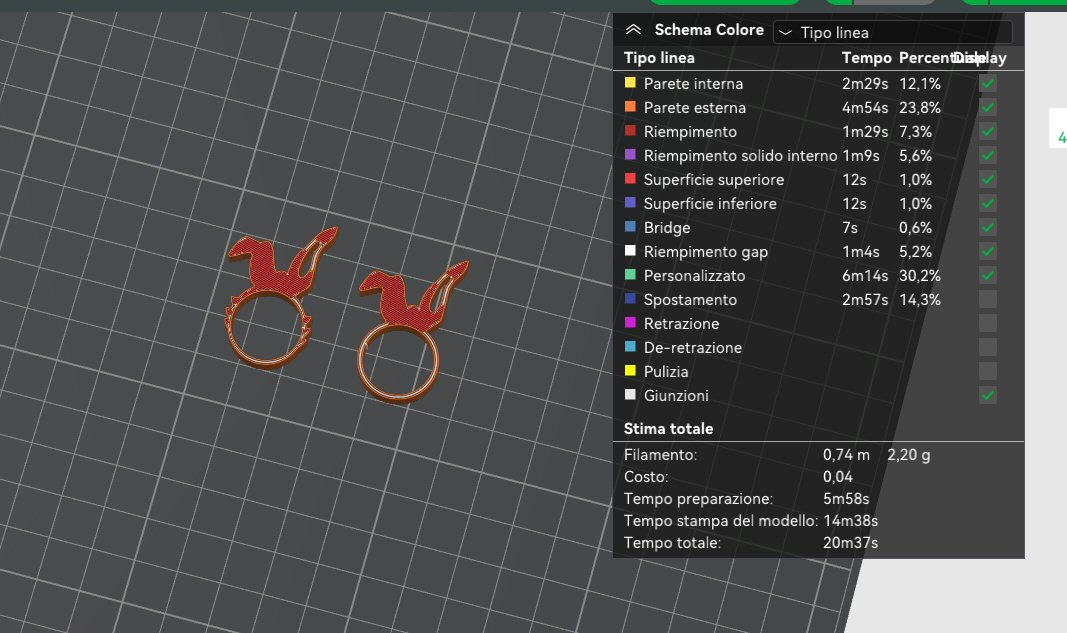
Task: Toggle Bridge display checkbox
Action: point(988,227)
